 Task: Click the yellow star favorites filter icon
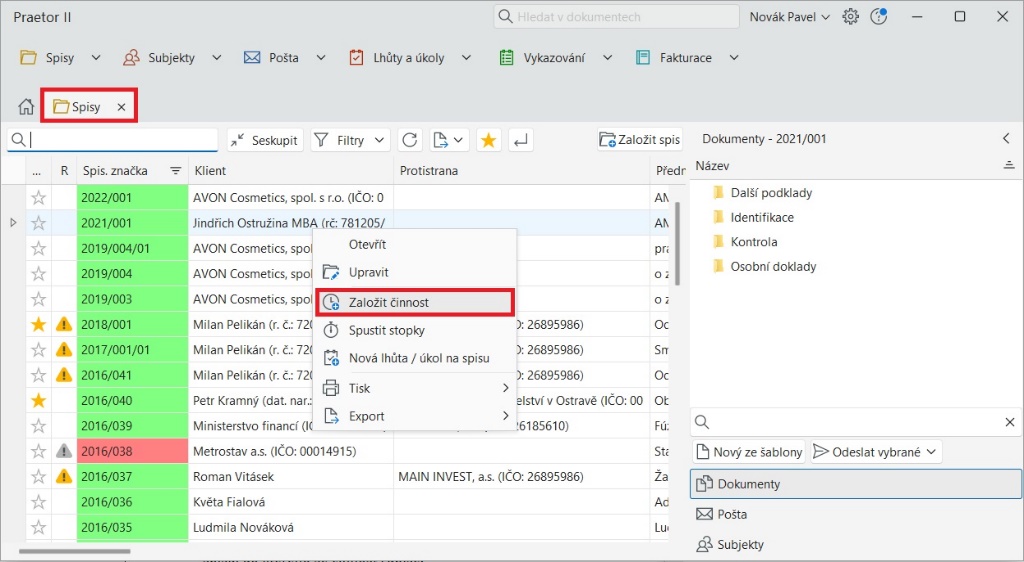coord(488,141)
